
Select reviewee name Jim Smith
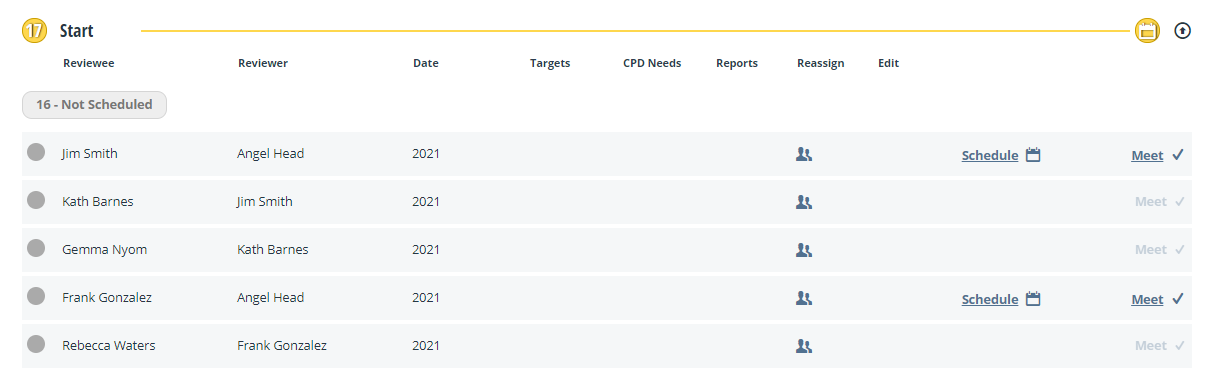90,154
